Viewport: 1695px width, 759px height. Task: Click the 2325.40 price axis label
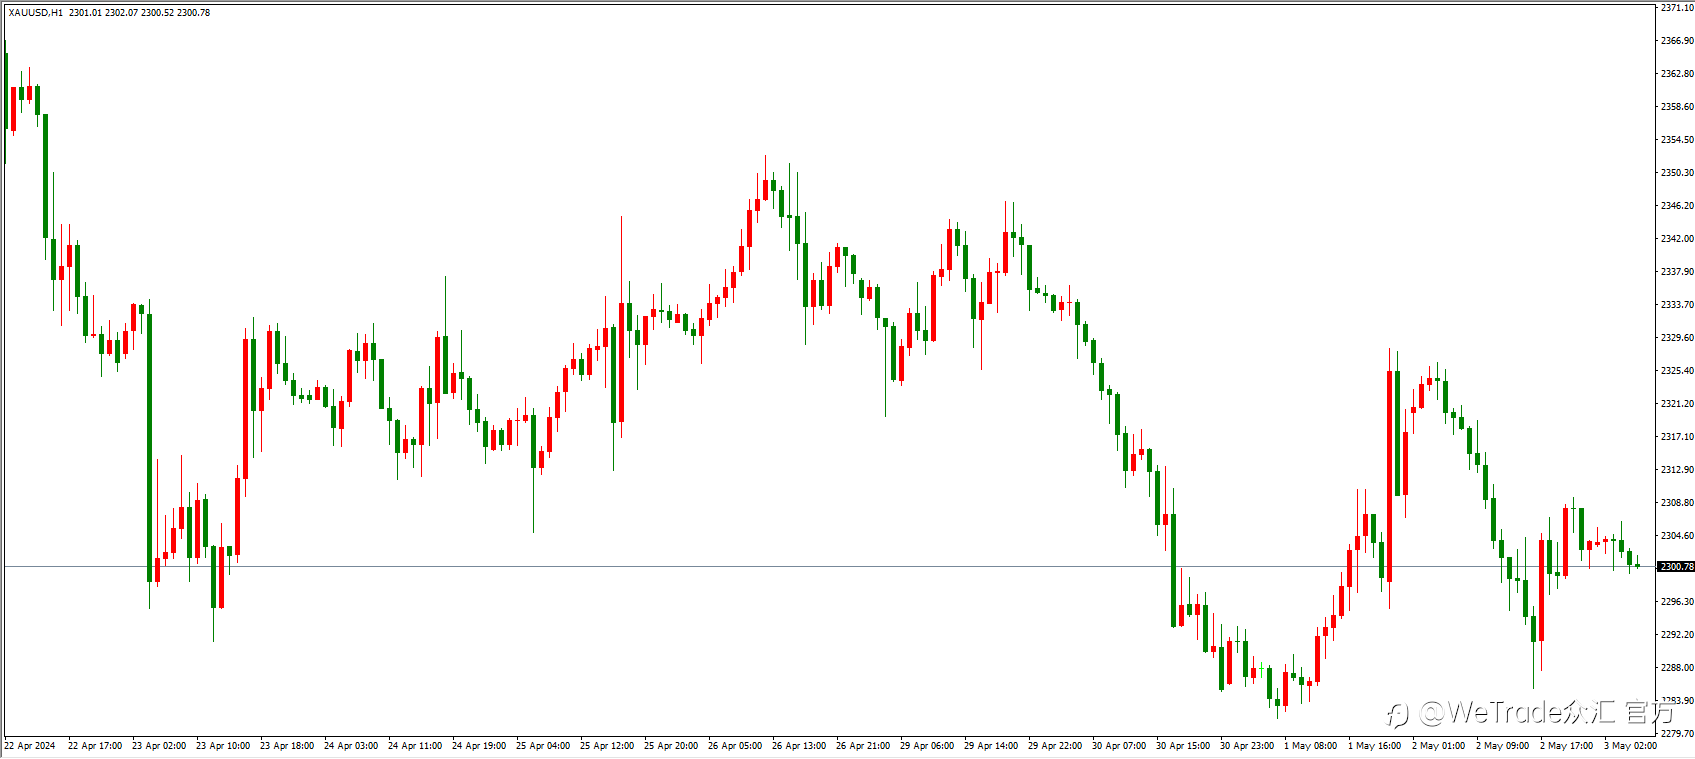1677,371
